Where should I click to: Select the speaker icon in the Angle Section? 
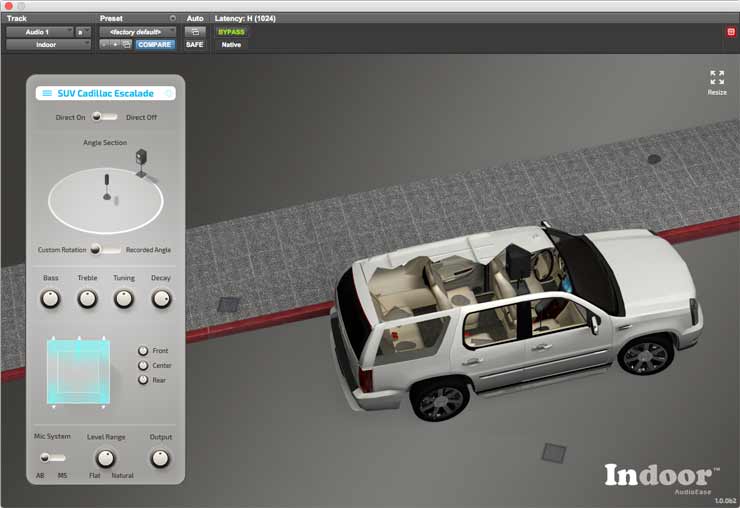tap(141, 163)
